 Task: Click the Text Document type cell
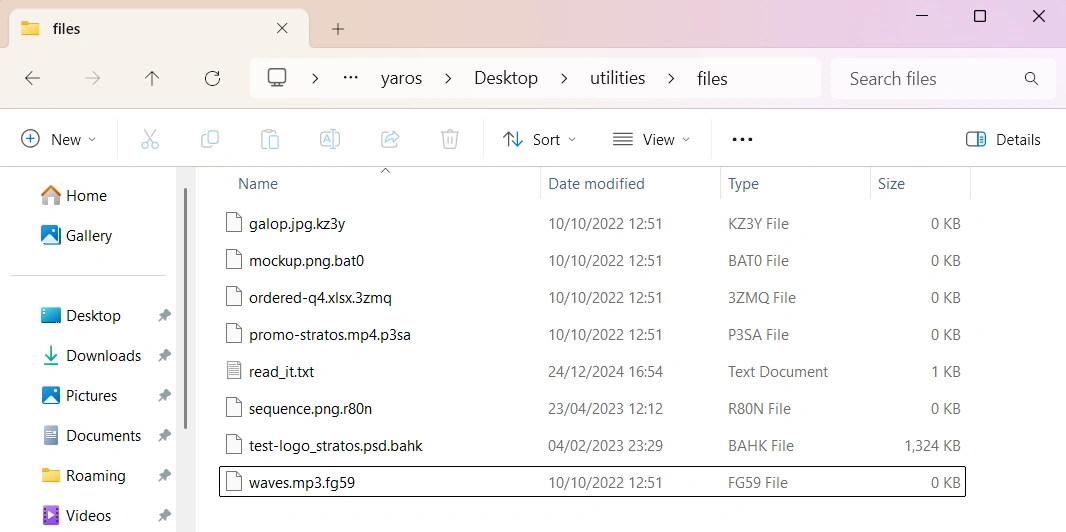(778, 372)
